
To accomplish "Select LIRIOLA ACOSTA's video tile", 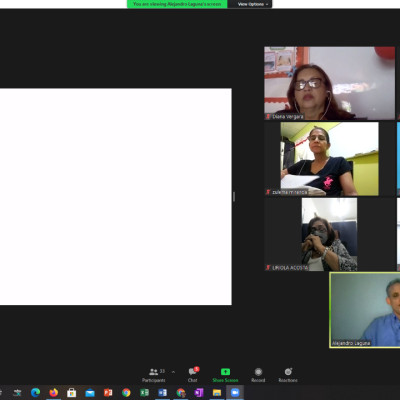I will pyautogui.click(x=330, y=234).
